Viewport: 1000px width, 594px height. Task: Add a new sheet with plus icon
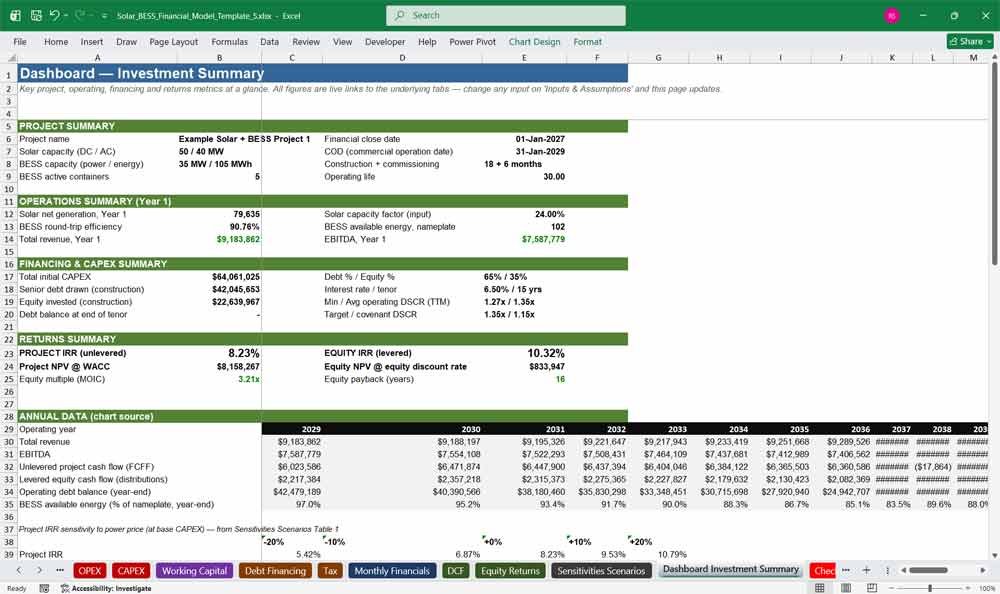pos(866,570)
